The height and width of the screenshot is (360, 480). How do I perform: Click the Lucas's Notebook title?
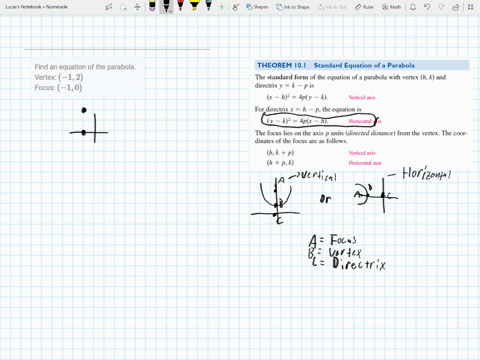[x=36, y=7]
